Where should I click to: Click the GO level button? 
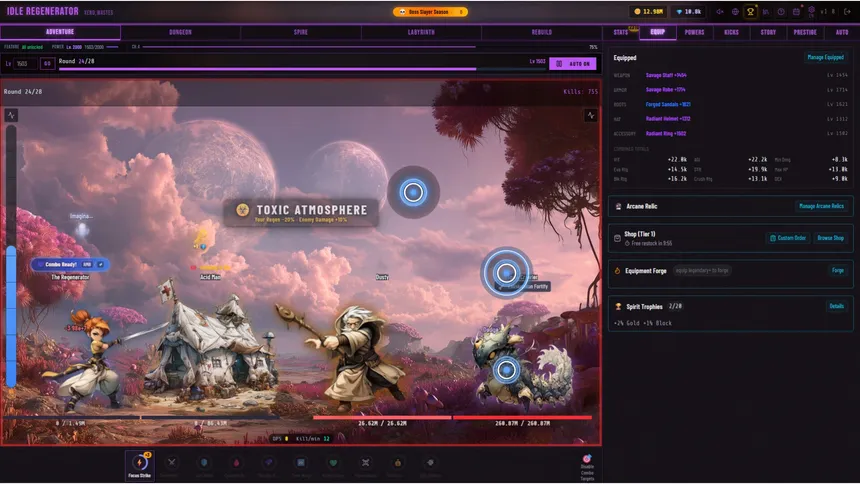click(47, 64)
